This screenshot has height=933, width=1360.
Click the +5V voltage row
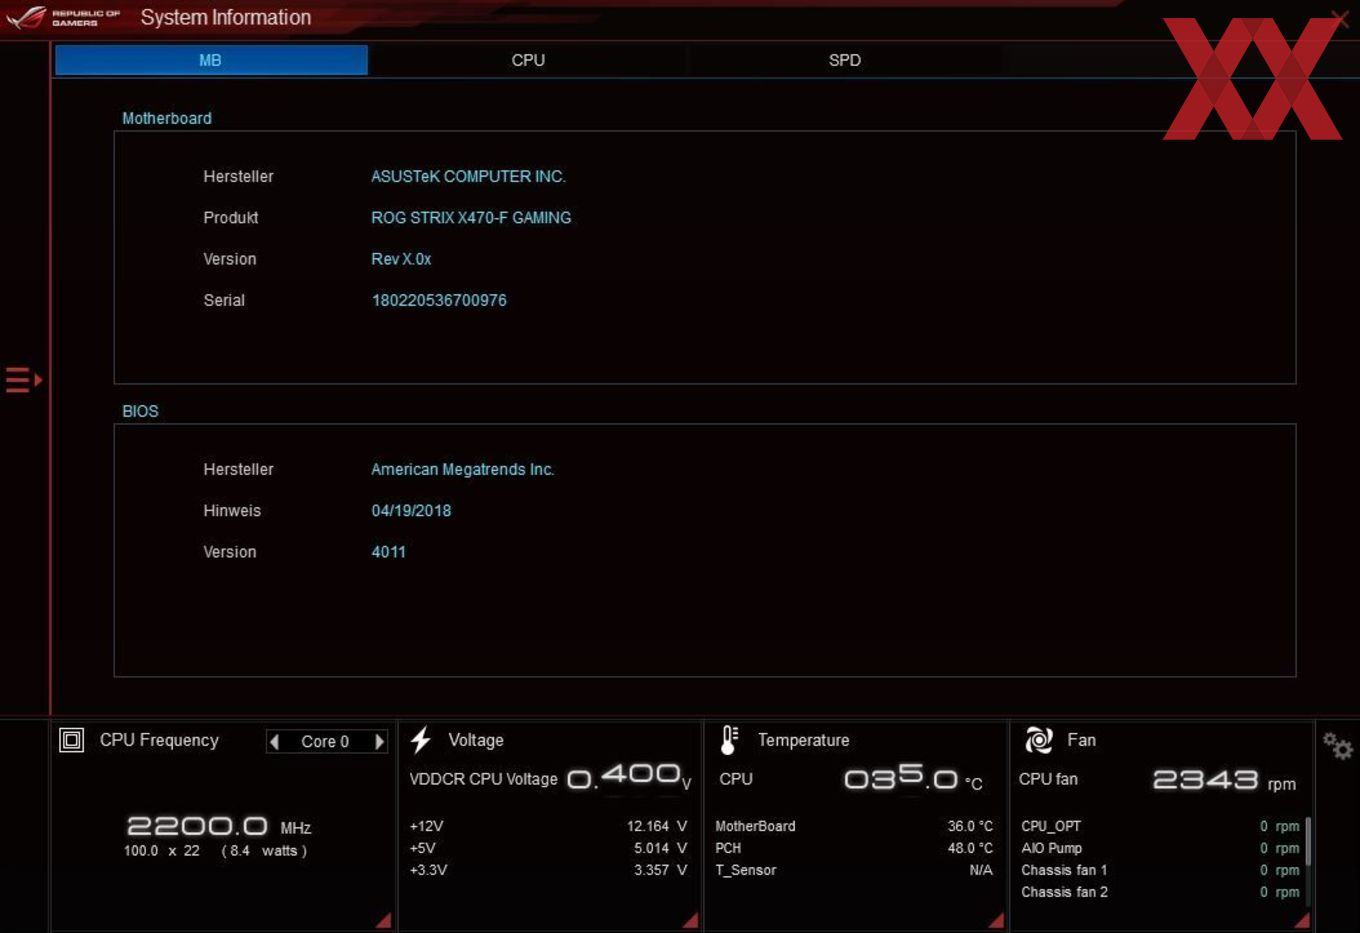click(548, 848)
